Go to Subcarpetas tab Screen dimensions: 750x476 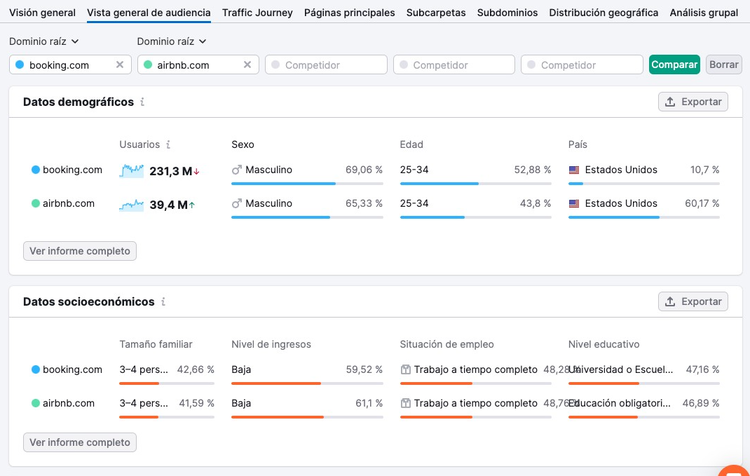tap(436, 12)
